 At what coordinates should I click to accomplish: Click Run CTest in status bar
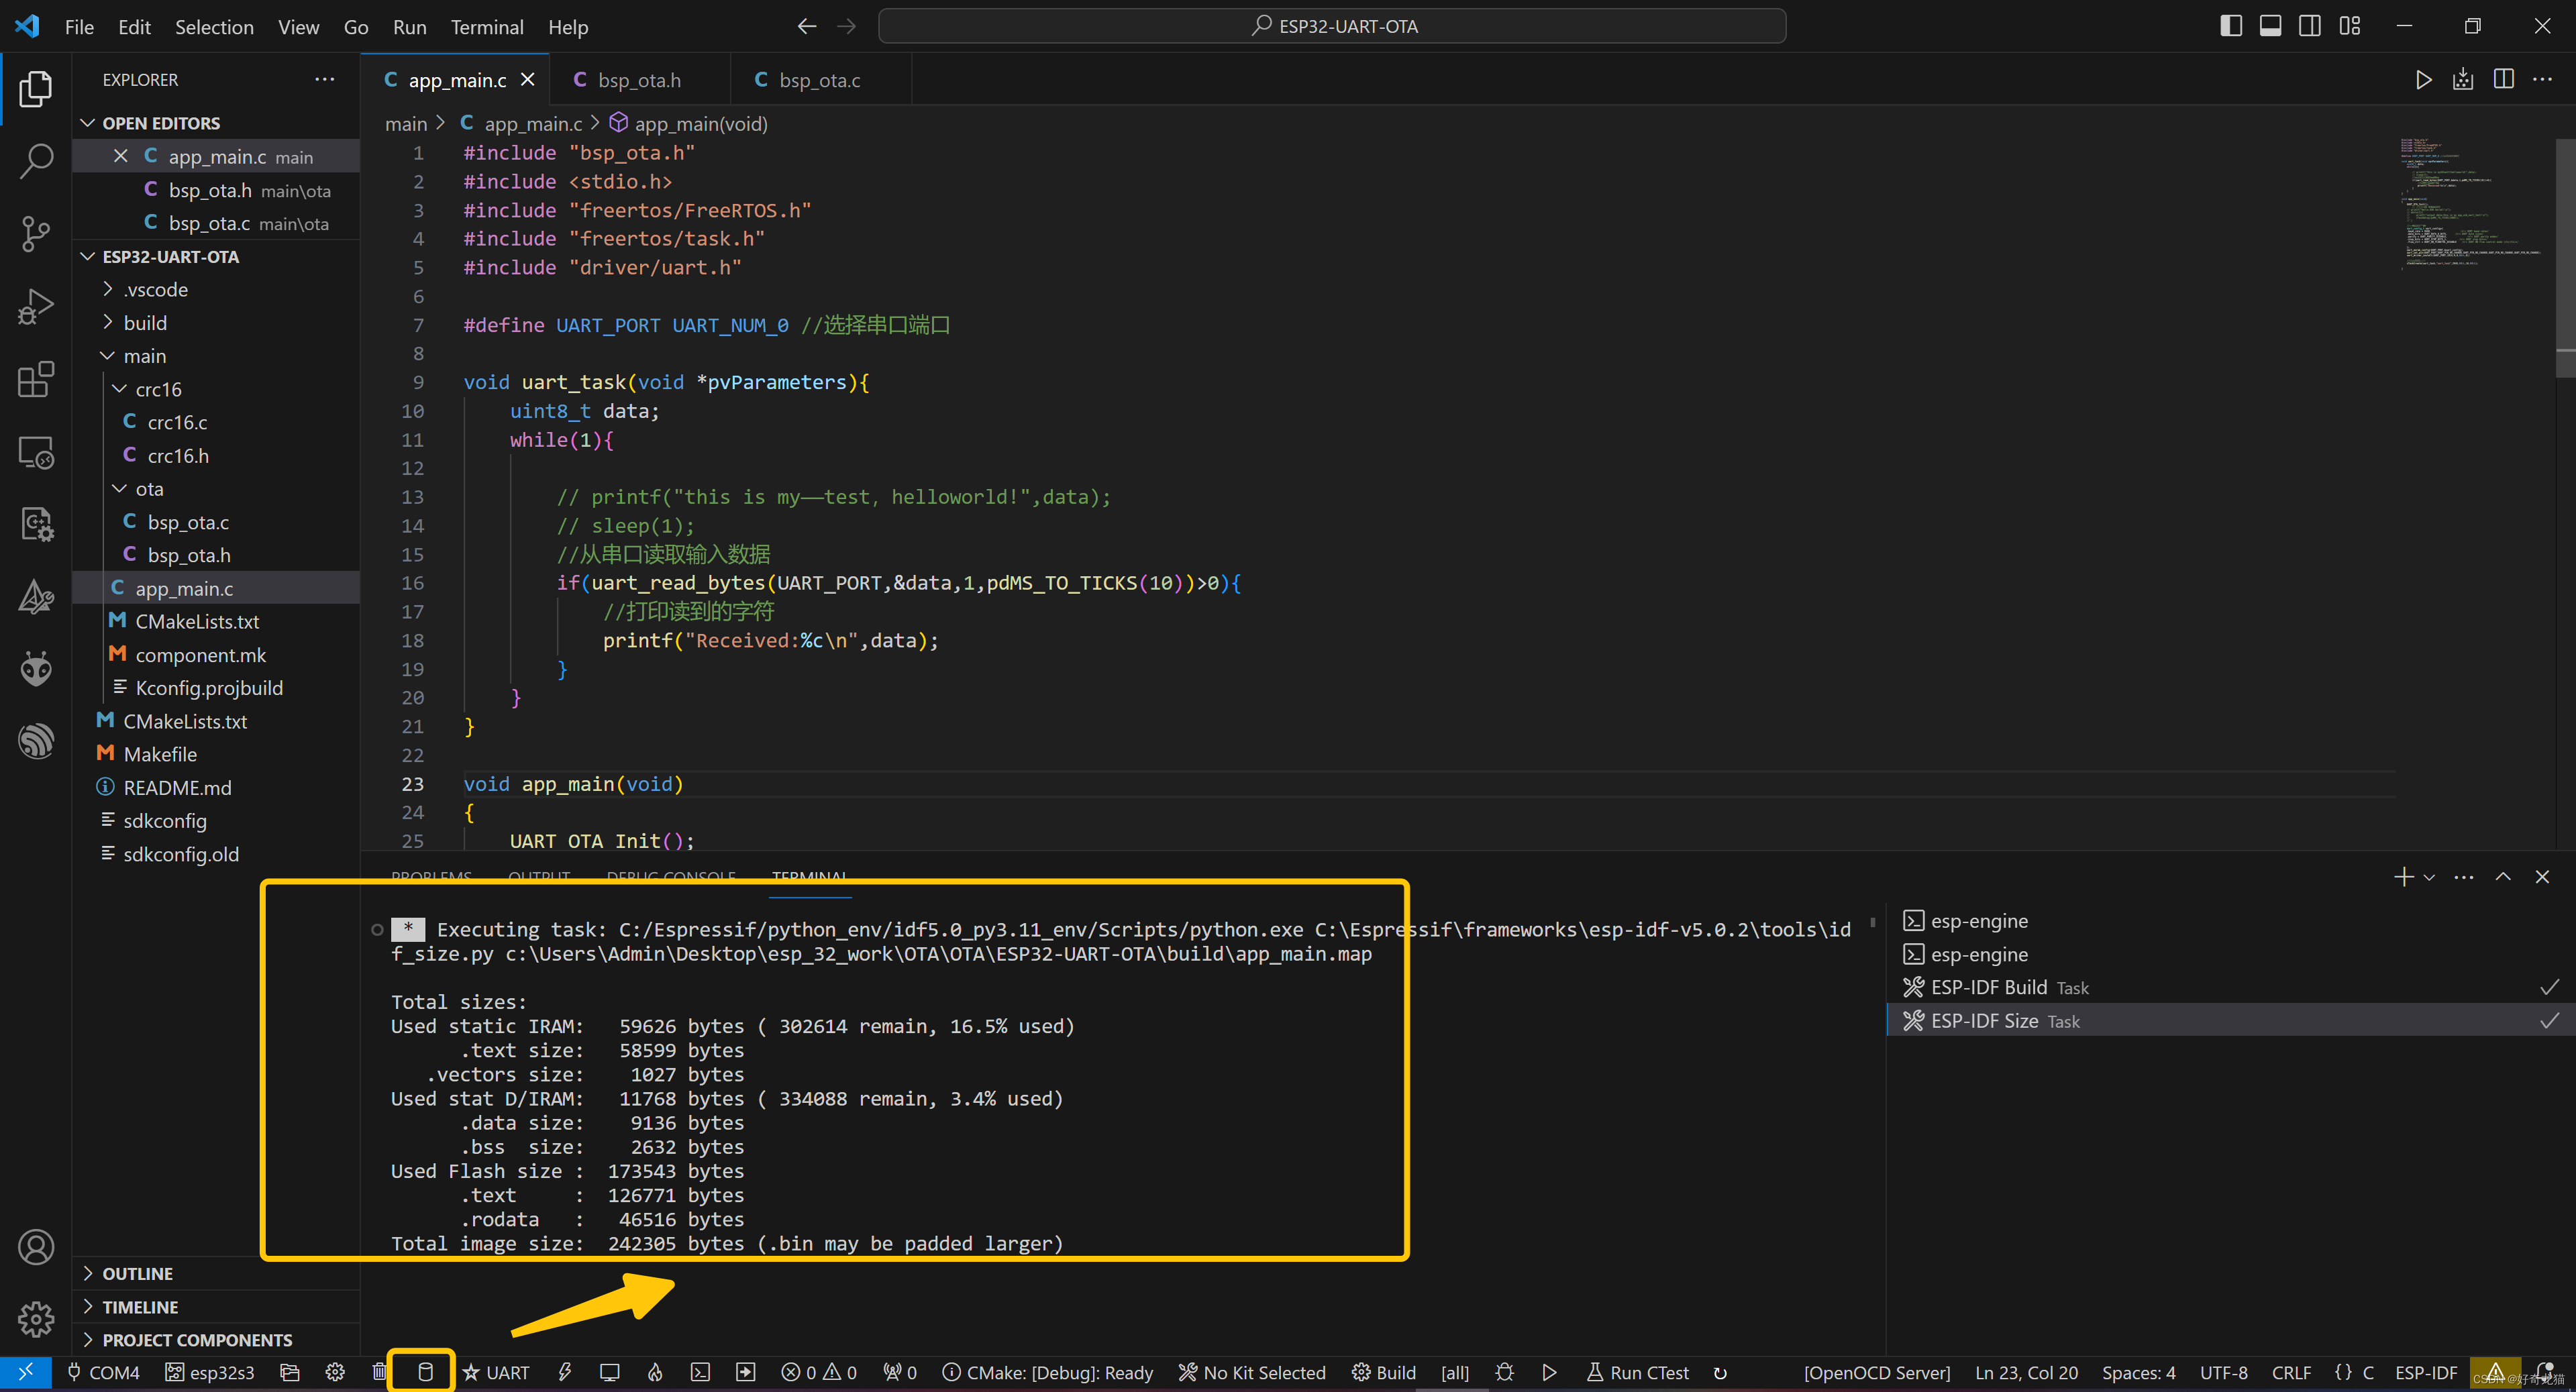pyautogui.click(x=1638, y=1372)
